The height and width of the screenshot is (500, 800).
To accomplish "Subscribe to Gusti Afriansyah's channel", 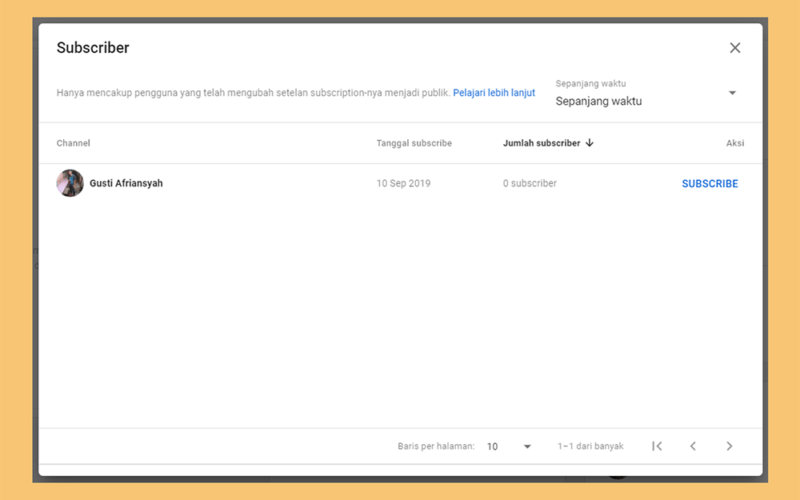I will [x=710, y=184].
